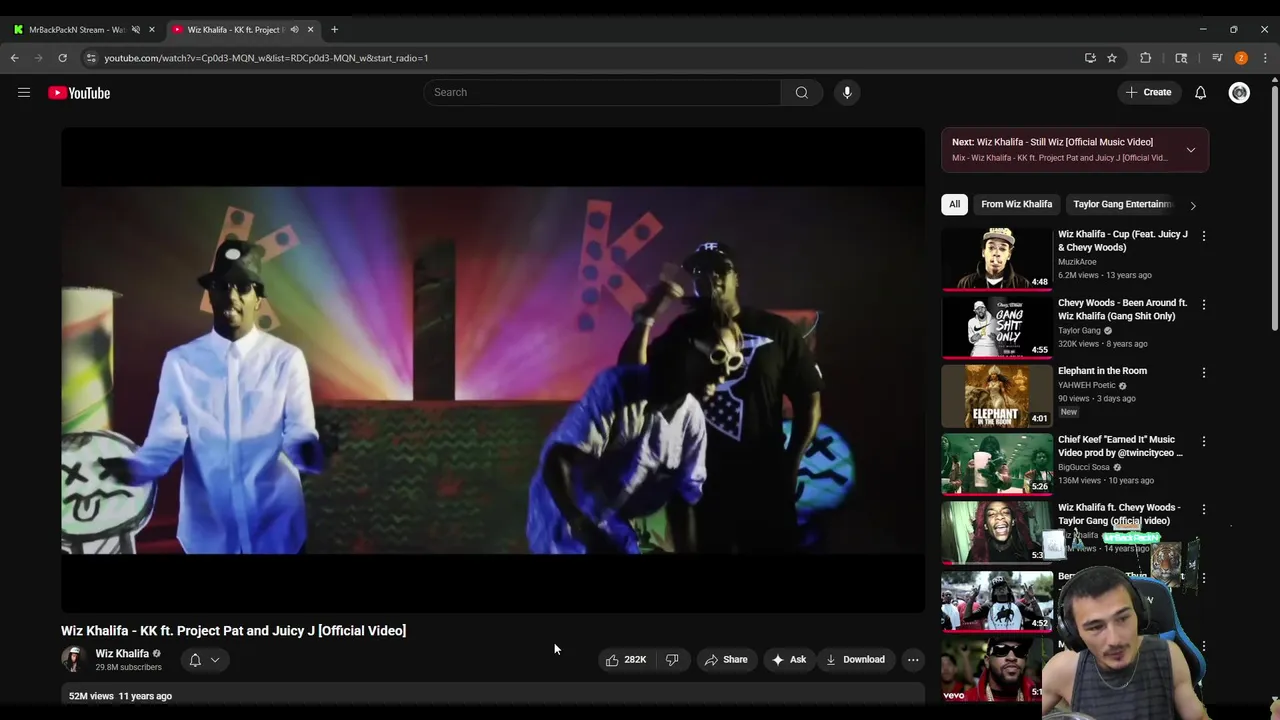Image resolution: width=1280 pixels, height=720 pixels.
Task: Click the Taylor Gang channel name
Action: click(1079, 330)
